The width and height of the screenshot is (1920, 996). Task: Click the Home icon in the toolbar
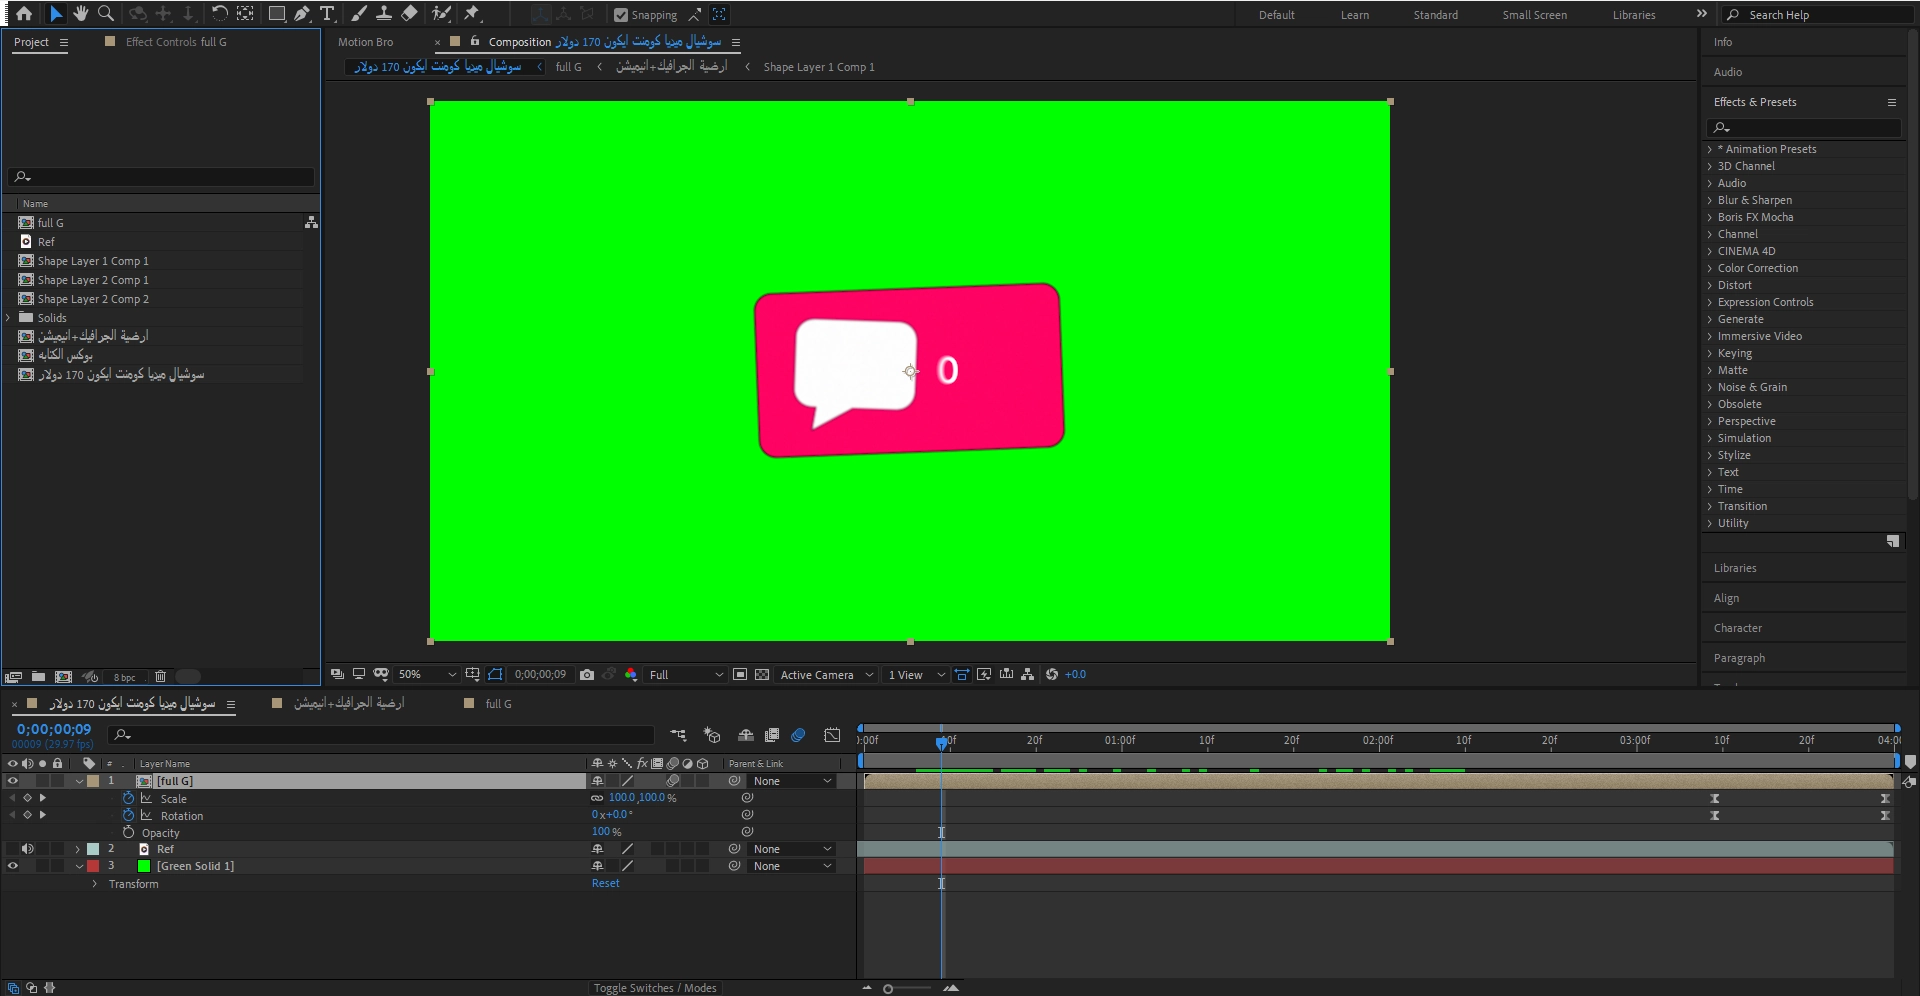(x=24, y=14)
